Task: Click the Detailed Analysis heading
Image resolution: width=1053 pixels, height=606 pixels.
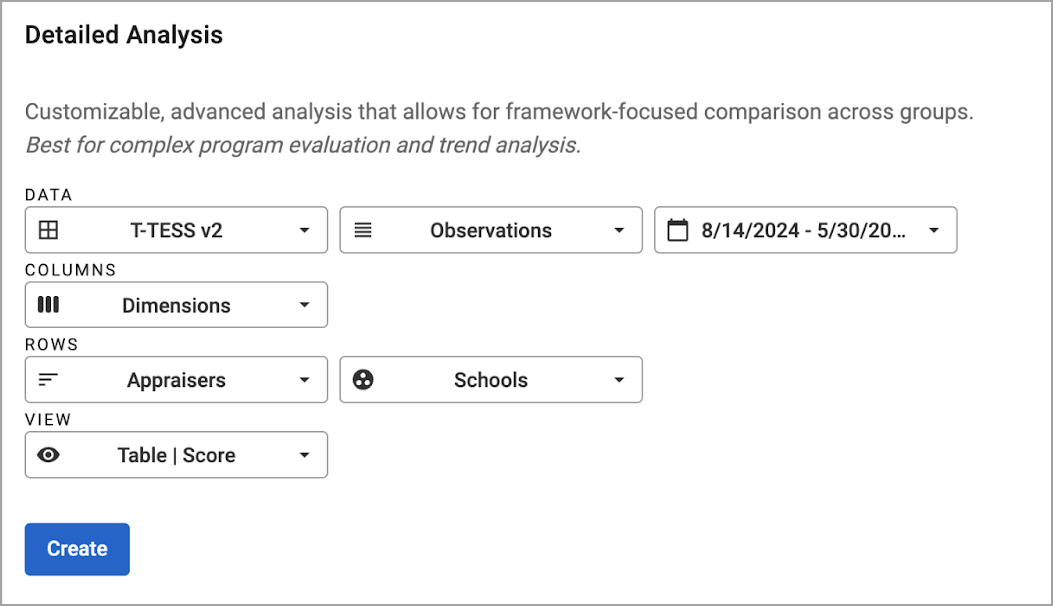Action: [124, 35]
